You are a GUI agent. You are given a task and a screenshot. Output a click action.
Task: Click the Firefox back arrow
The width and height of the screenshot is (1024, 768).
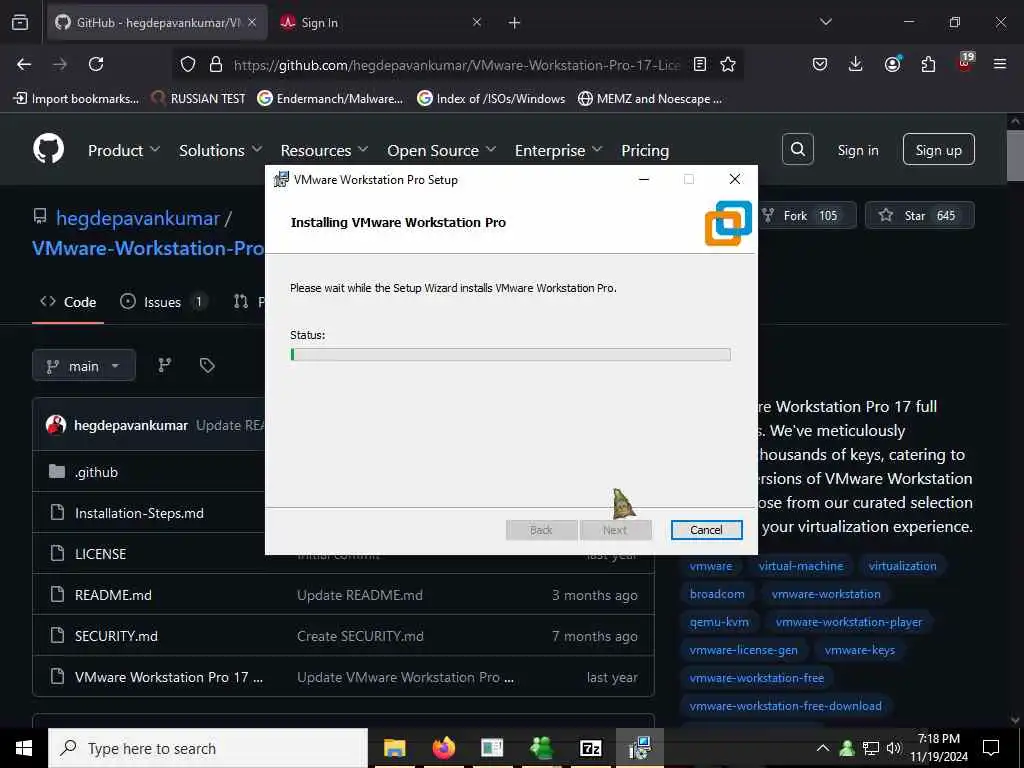(x=24, y=64)
